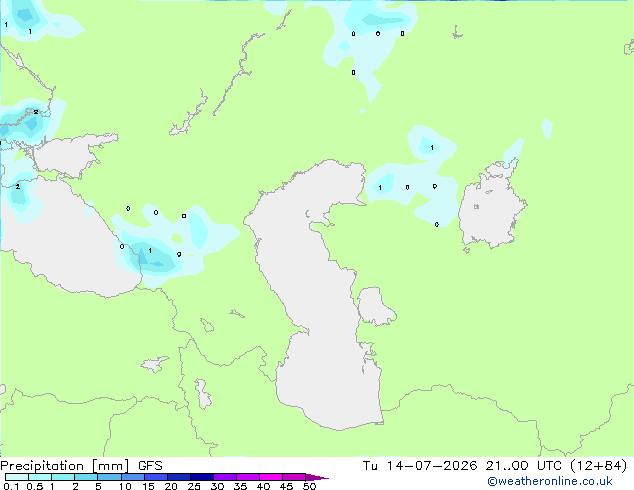Click the 35–40 mm legend swatch

point(248,477)
